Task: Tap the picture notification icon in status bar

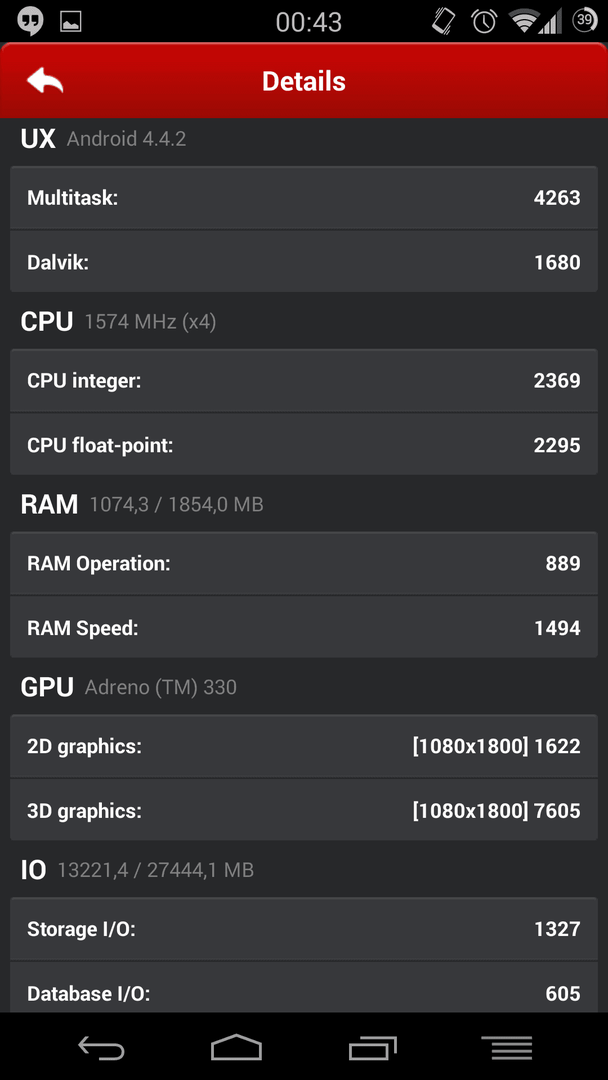Action: tap(71, 21)
